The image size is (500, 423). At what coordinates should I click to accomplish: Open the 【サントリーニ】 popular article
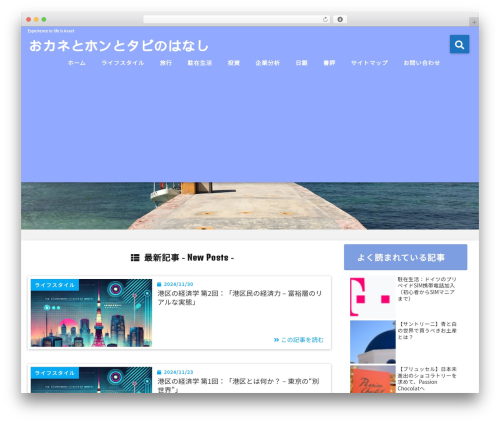427,331
